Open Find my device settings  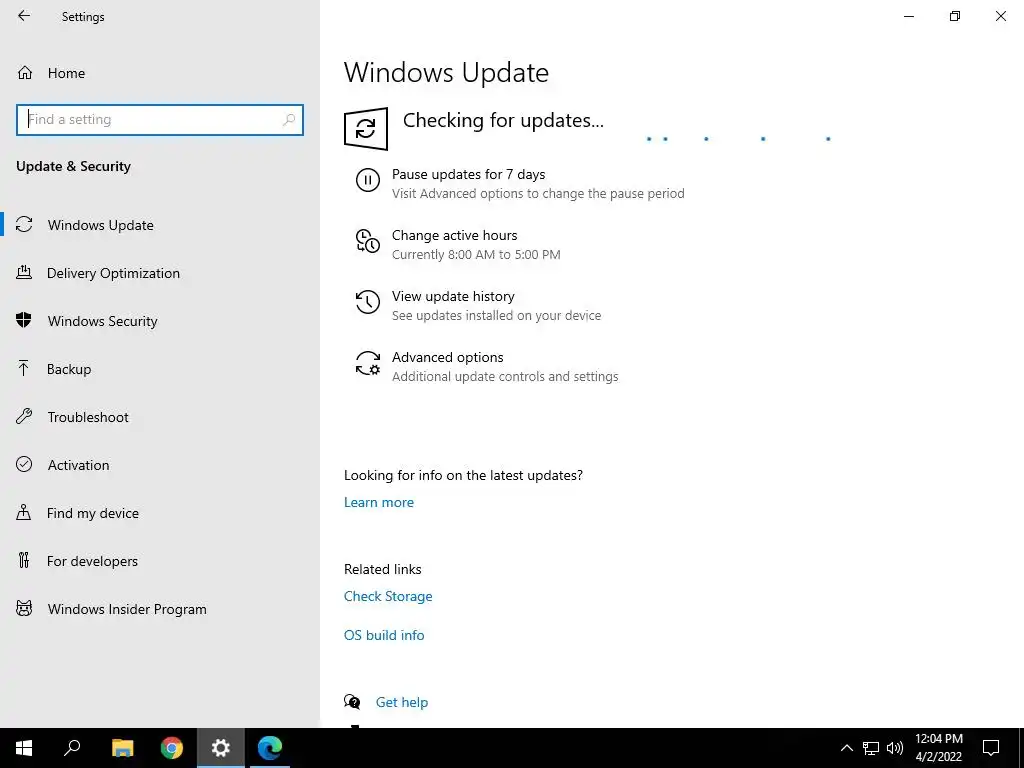click(160, 513)
